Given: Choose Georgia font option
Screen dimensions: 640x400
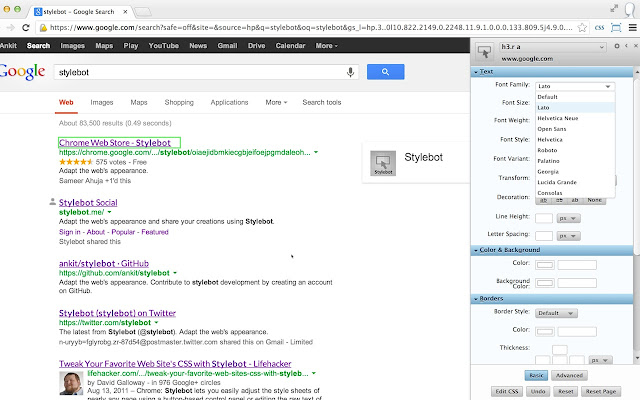Looking at the screenshot, I should 575,171.
